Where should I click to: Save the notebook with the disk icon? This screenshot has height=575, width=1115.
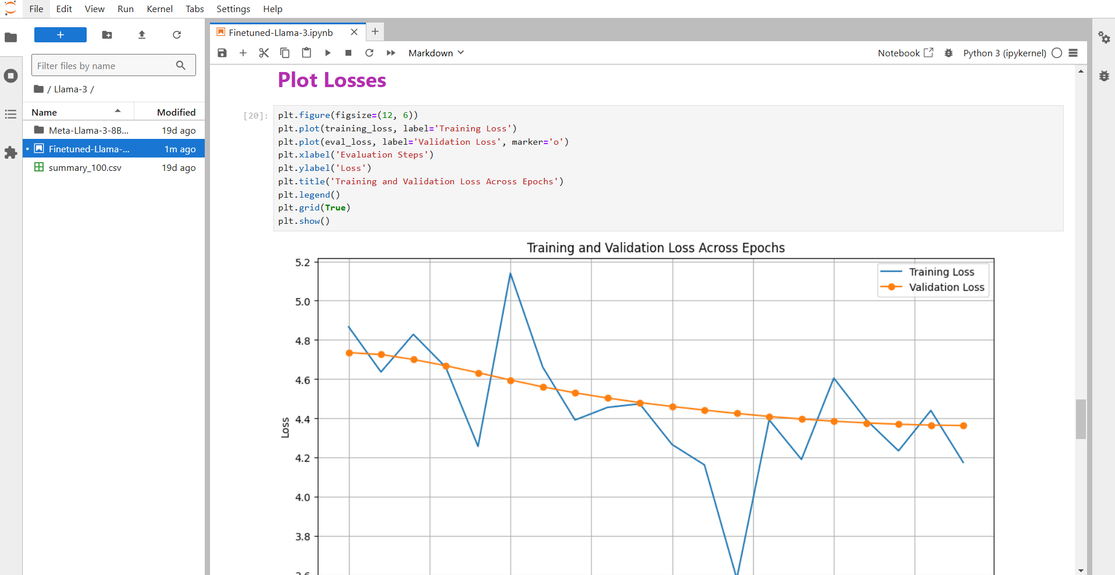[x=222, y=53]
